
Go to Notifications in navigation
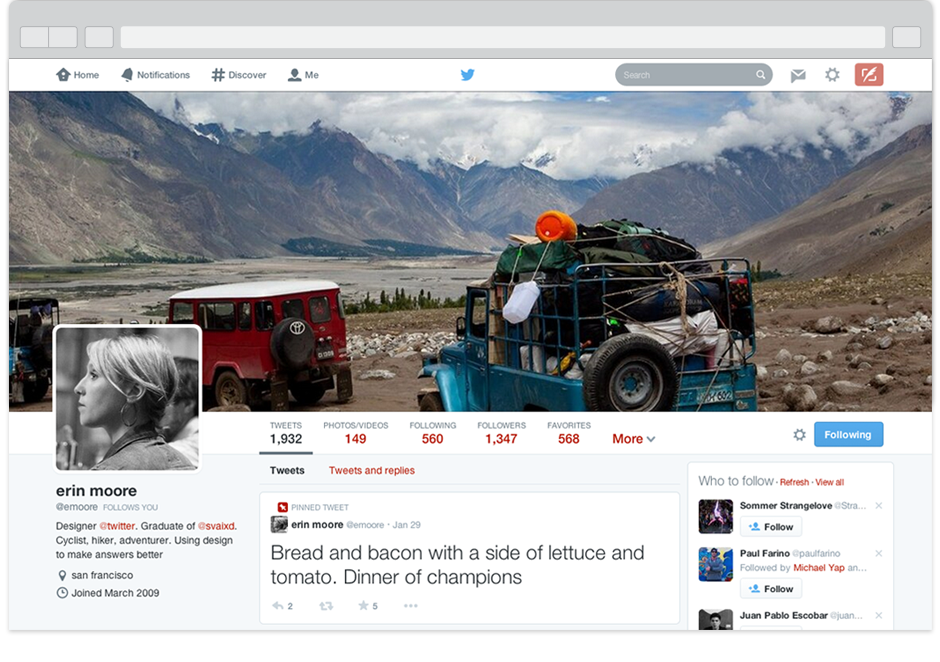click(155, 75)
